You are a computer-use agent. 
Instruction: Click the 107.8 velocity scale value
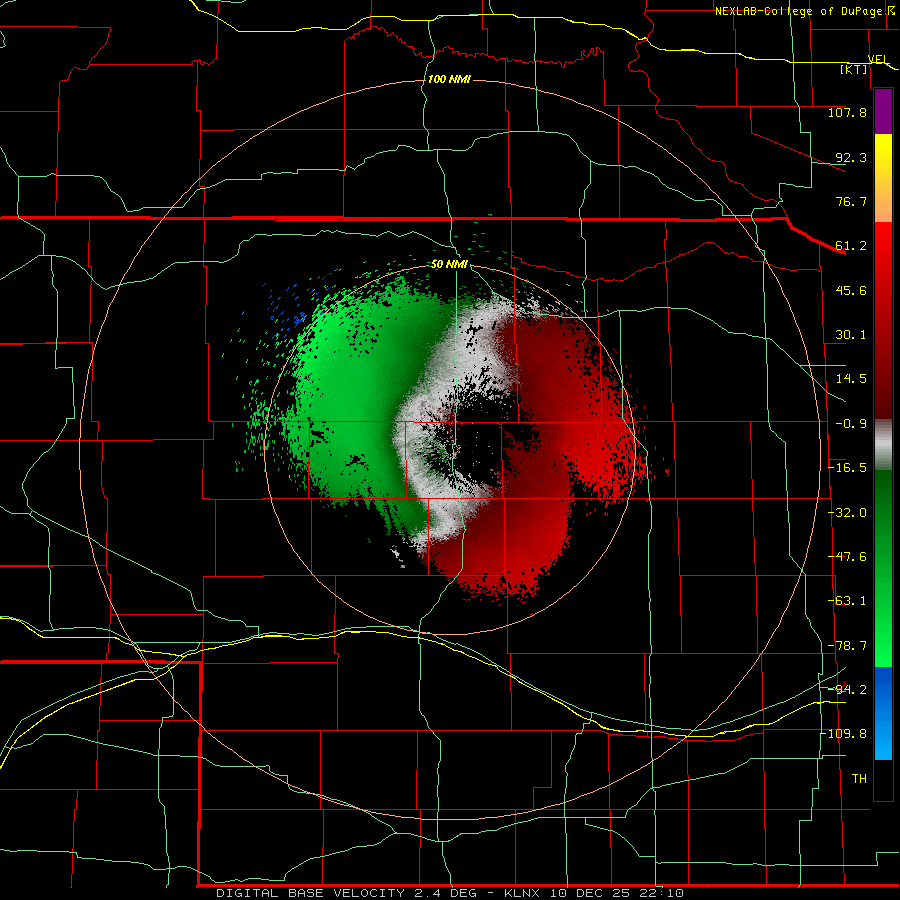tap(847, 112)
